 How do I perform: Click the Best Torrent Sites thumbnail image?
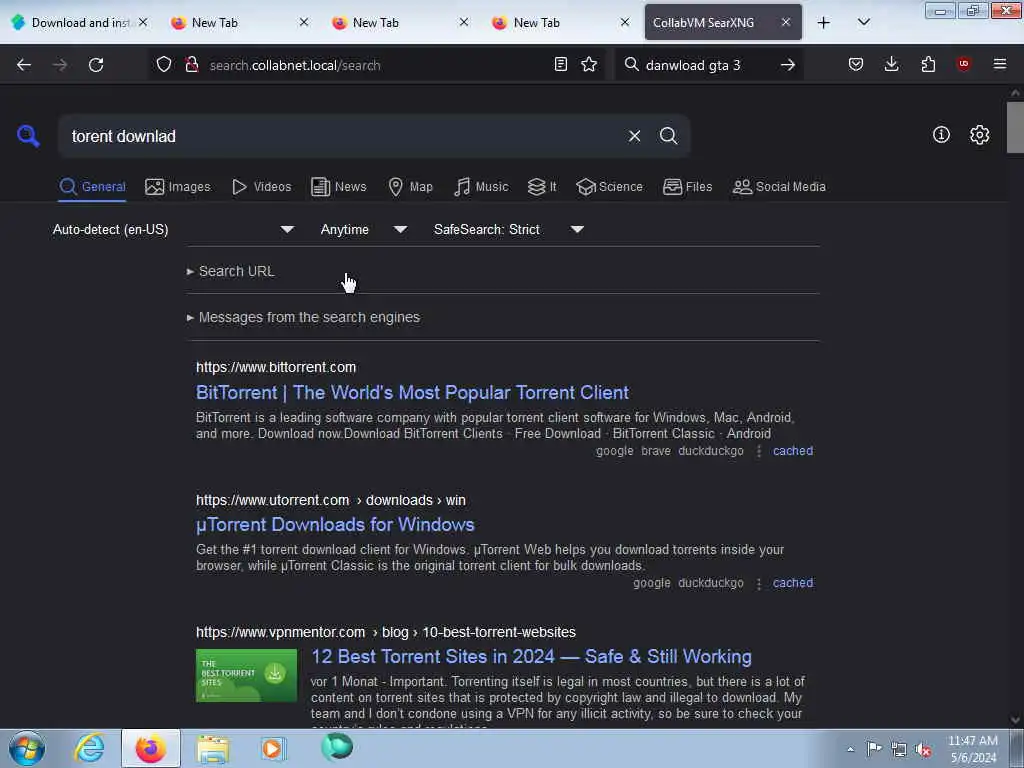[246, 675]
